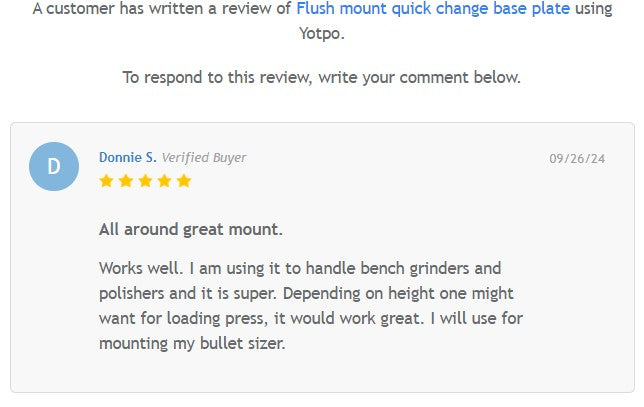The image size is (644, 407).
Task: Click the word Yotpo in the intro
Action: point(321,33)
